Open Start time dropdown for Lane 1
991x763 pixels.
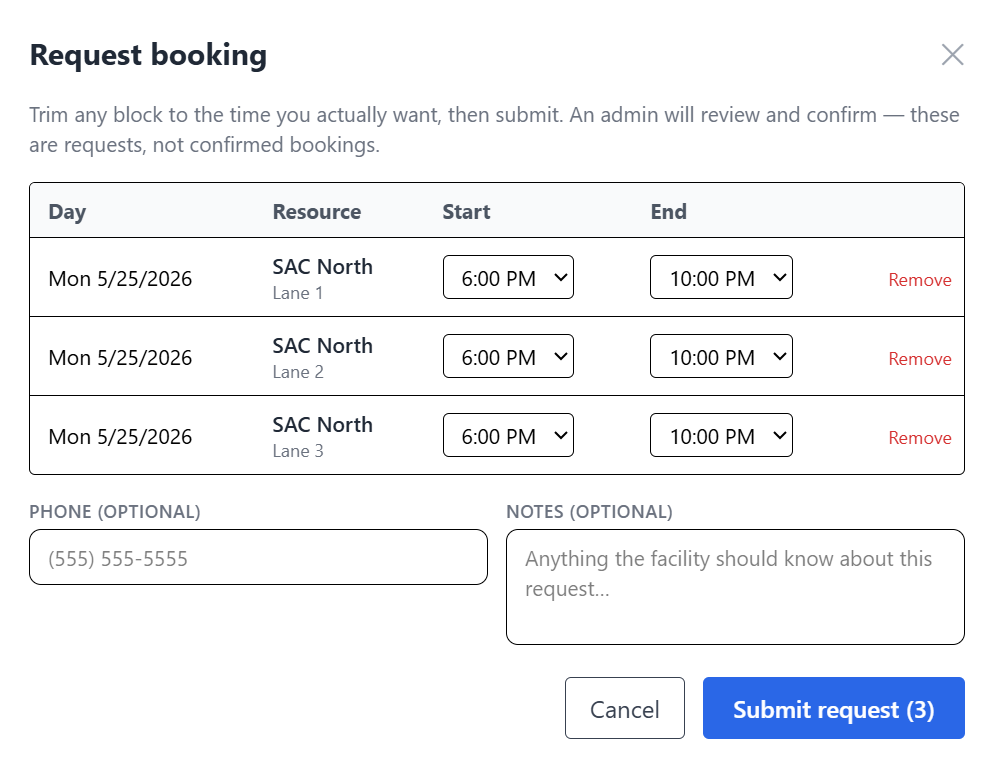click(508, 278)
